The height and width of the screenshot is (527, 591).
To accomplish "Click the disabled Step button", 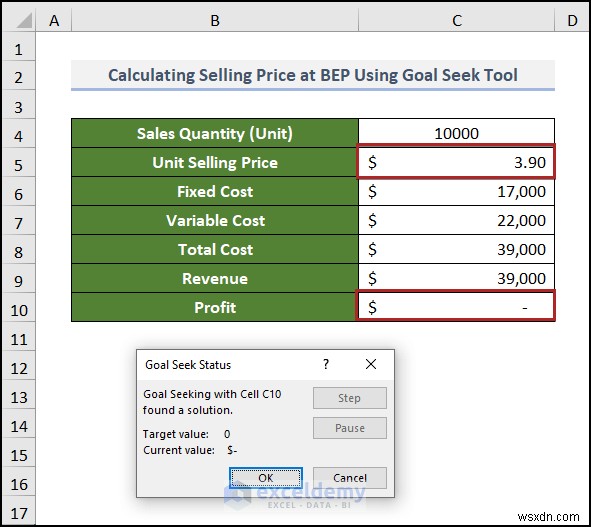I will (x=350, y=398).
